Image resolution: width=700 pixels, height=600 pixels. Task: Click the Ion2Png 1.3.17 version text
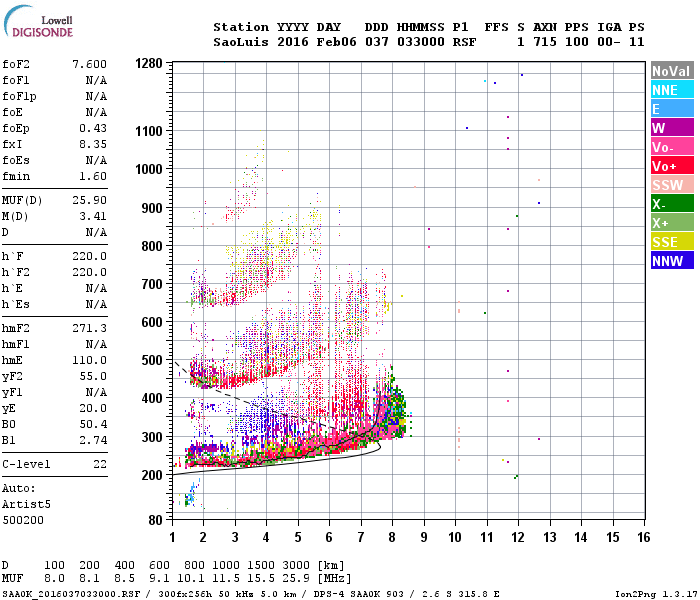coord(656,594)
